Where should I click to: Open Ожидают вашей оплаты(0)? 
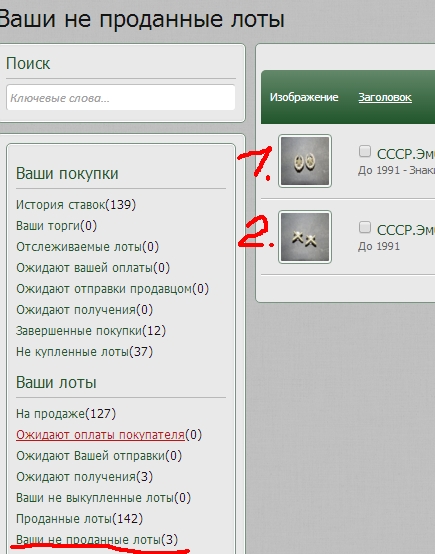[x=93, y=267]
